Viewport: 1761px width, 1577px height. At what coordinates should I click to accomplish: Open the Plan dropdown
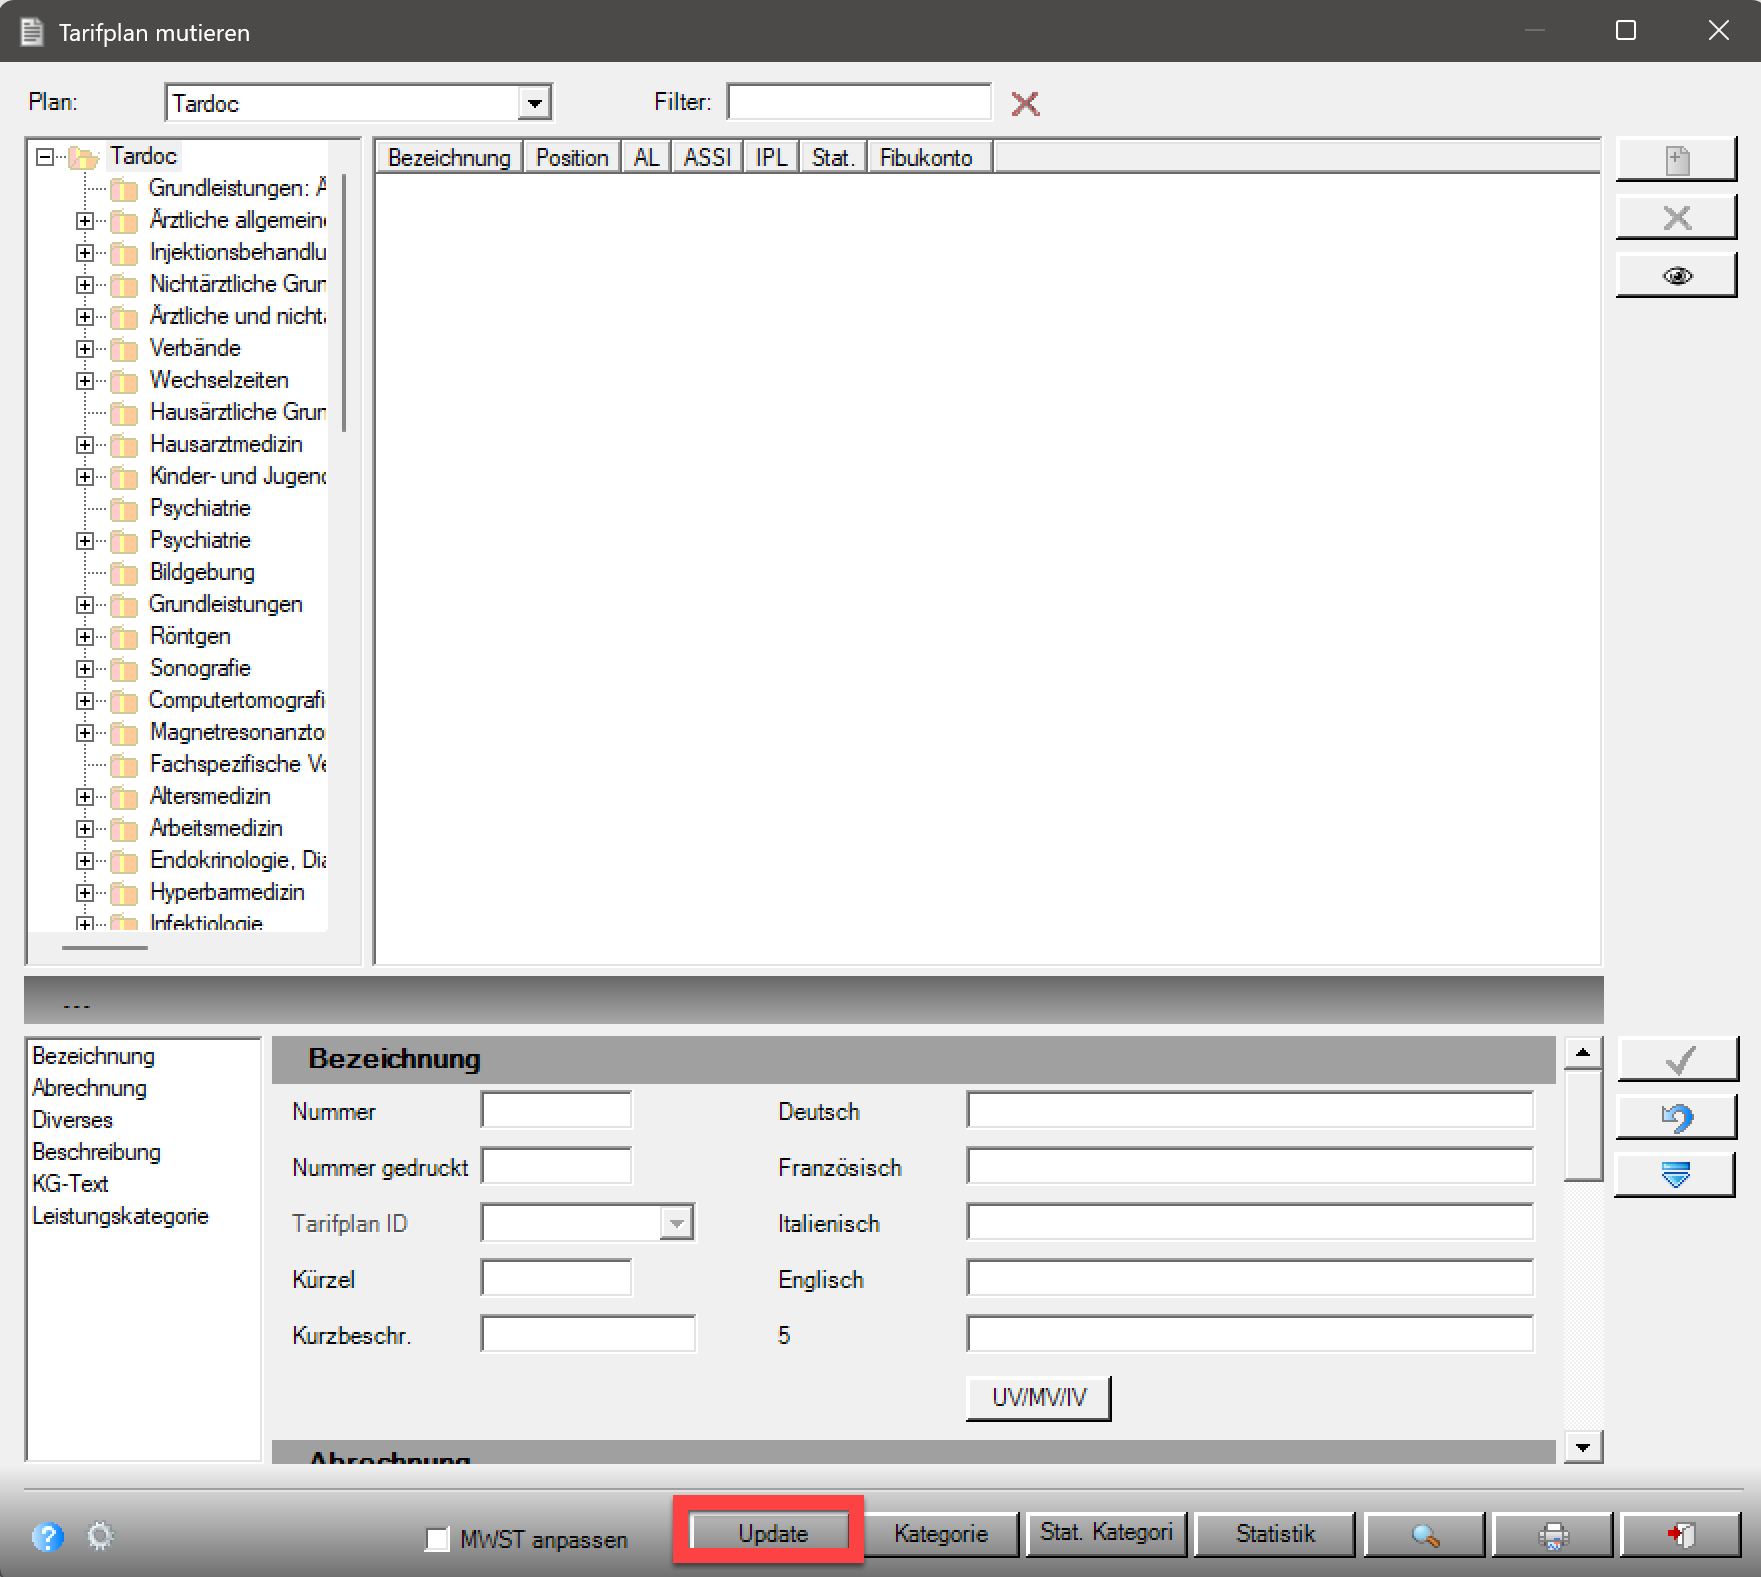535,103
